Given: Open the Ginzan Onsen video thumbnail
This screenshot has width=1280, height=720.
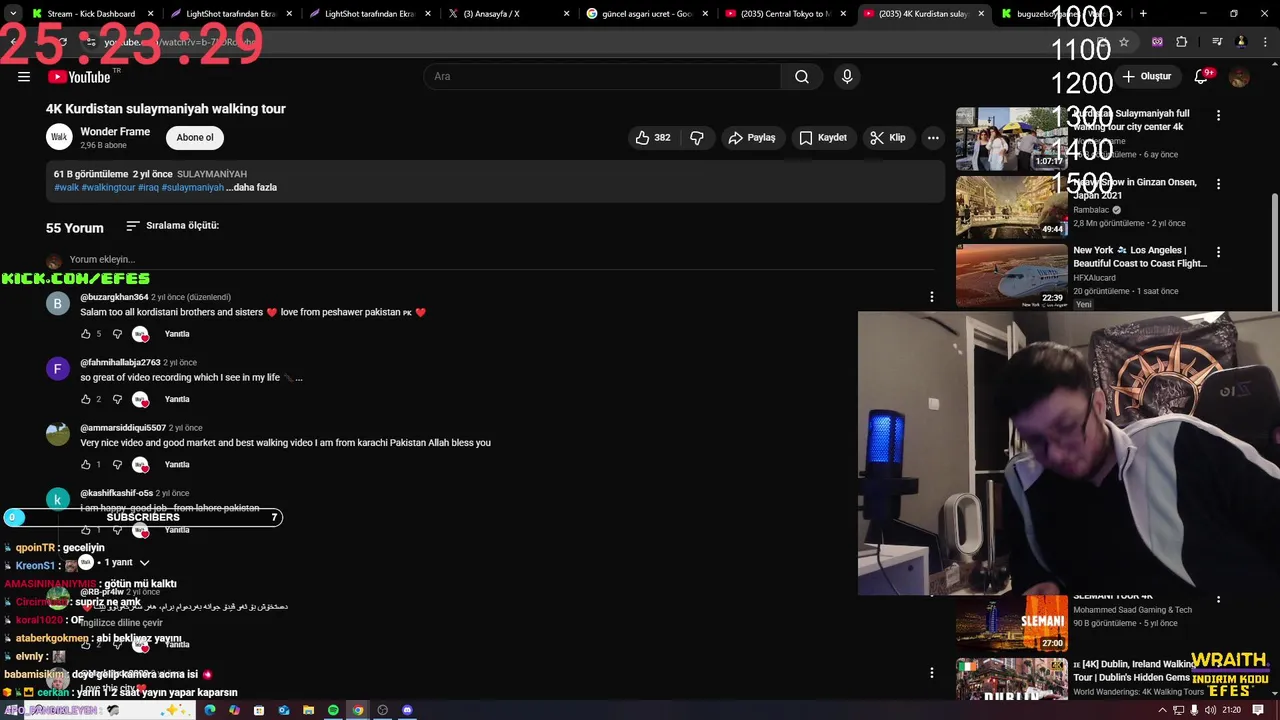Looking at the screenshot, I should point(1011,207).
